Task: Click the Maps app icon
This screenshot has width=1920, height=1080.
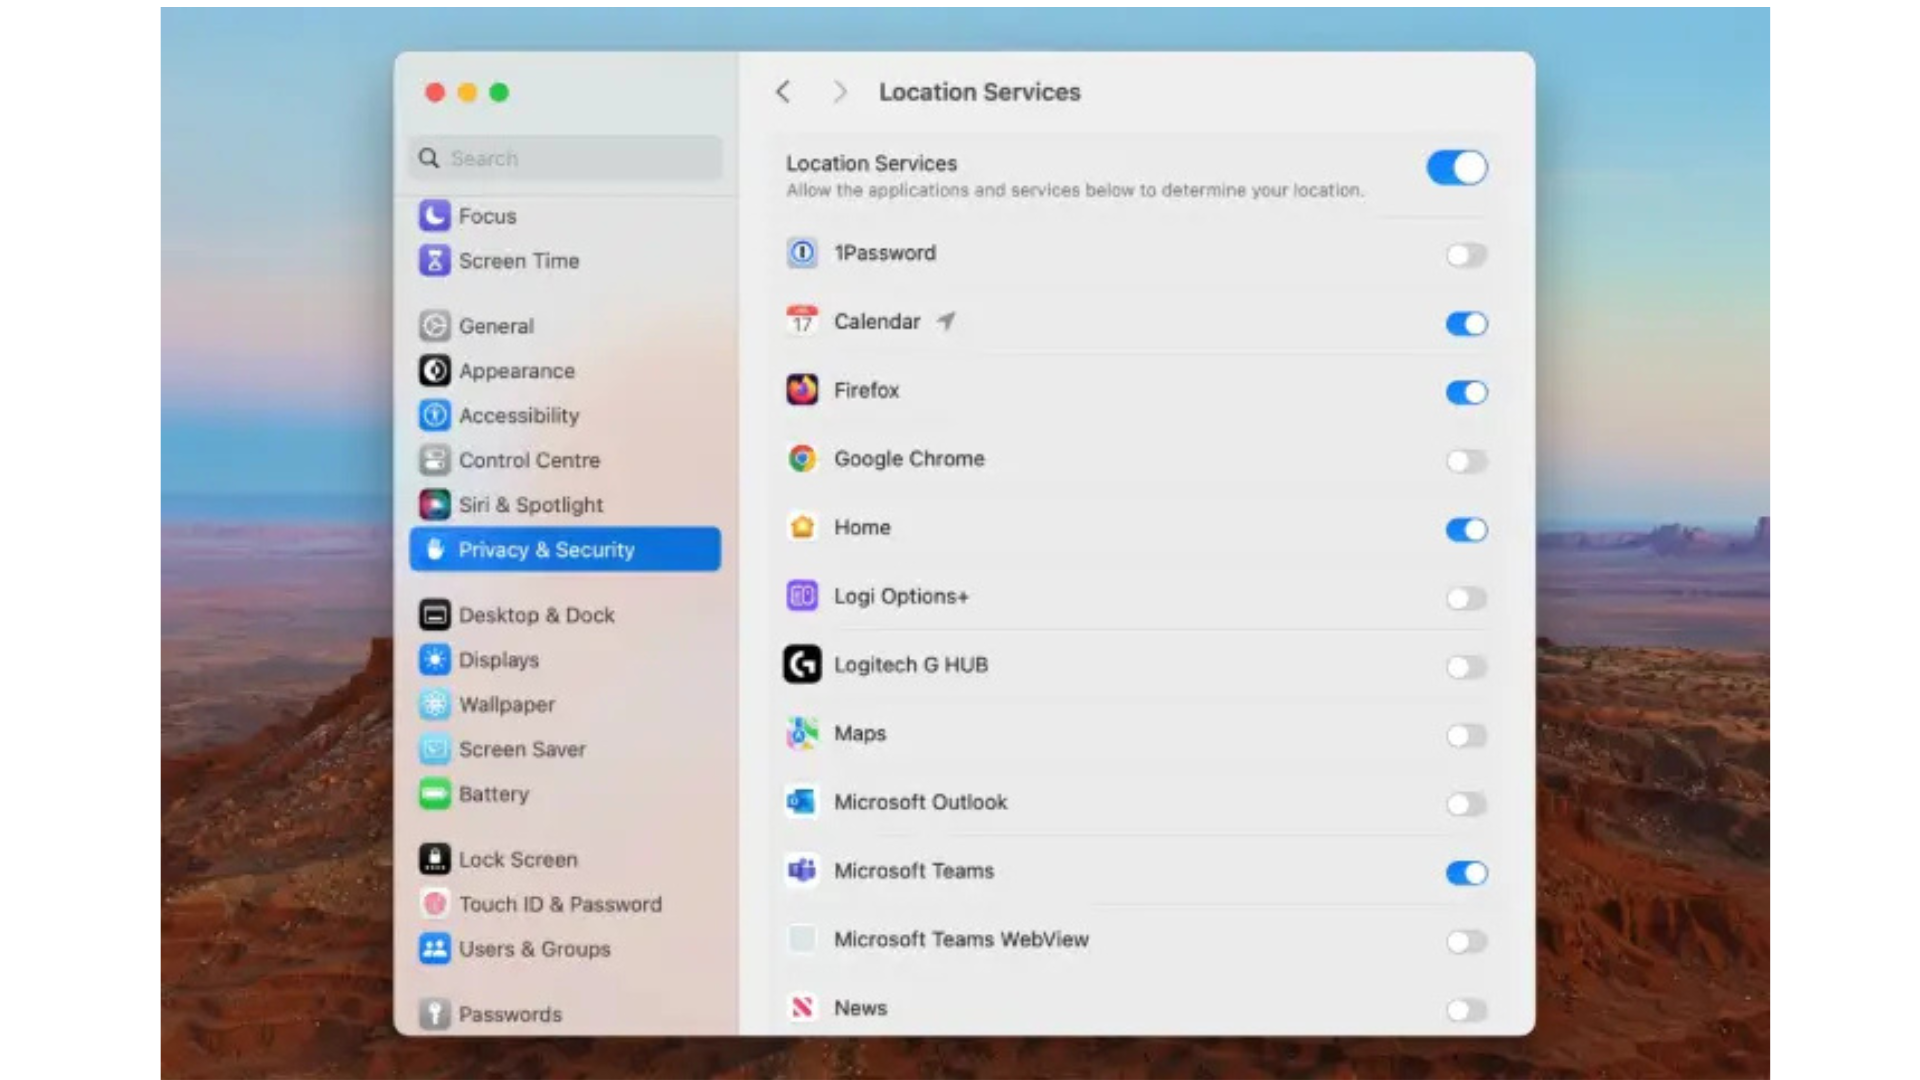Action: pos(802,734)
